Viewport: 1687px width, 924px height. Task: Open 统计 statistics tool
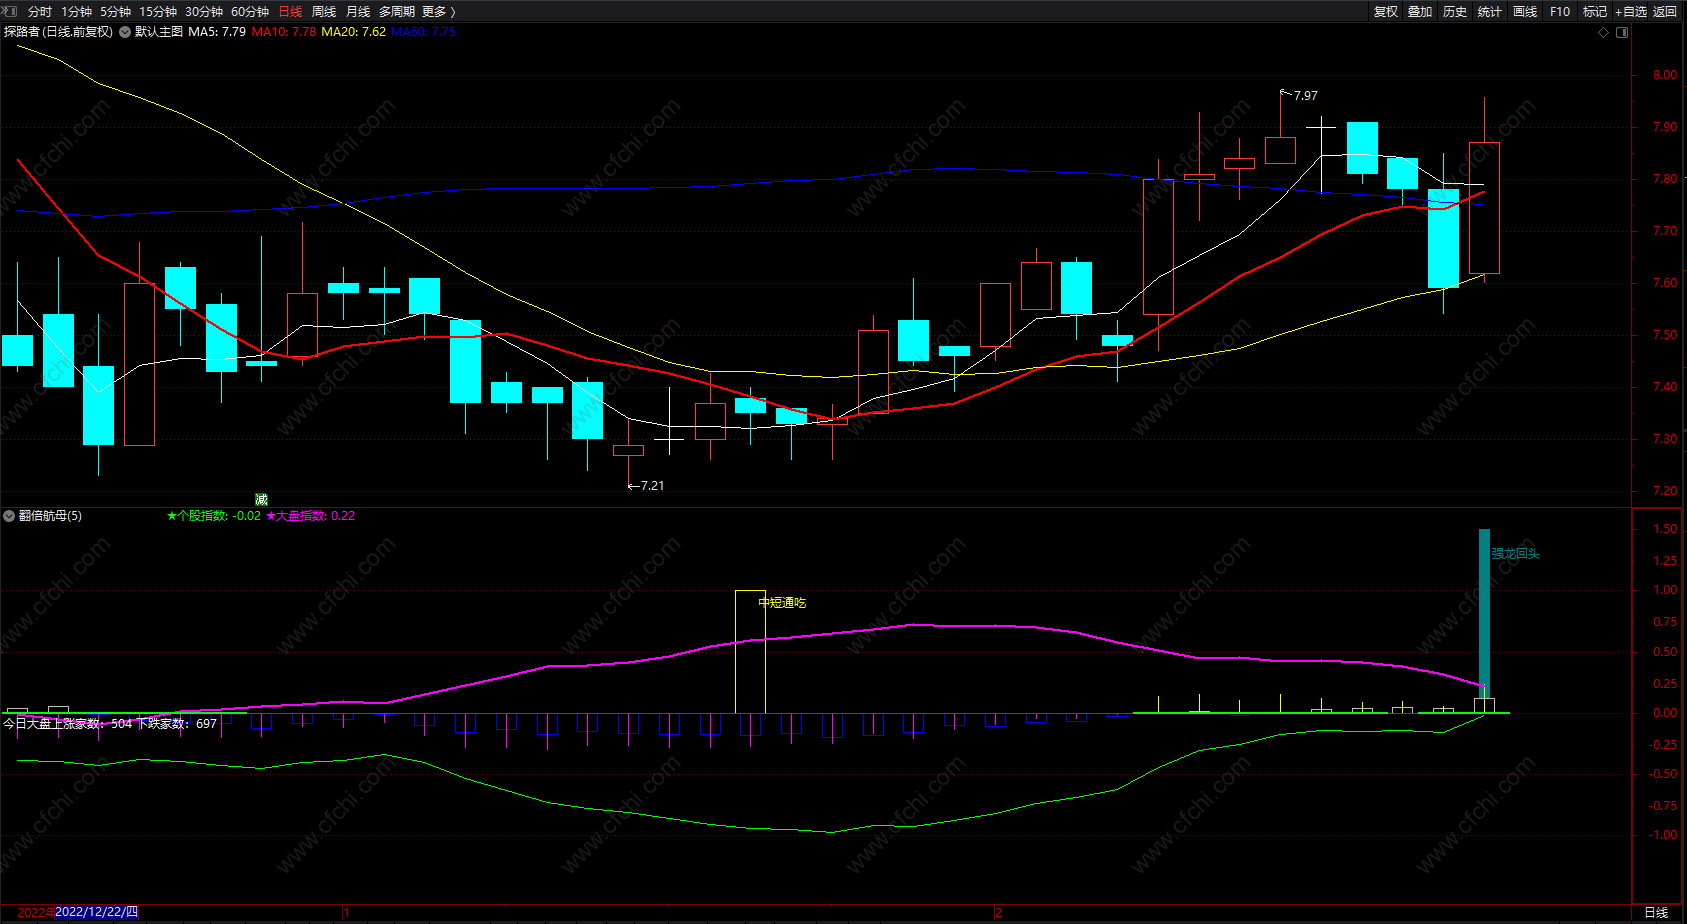1490,11
